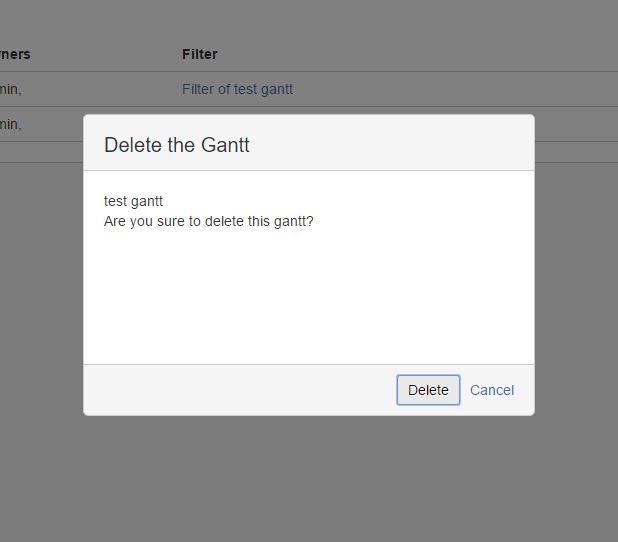Click the 'test gantt' name in dialog
Screen dimensions: 618x542
[x=133, y=201]
